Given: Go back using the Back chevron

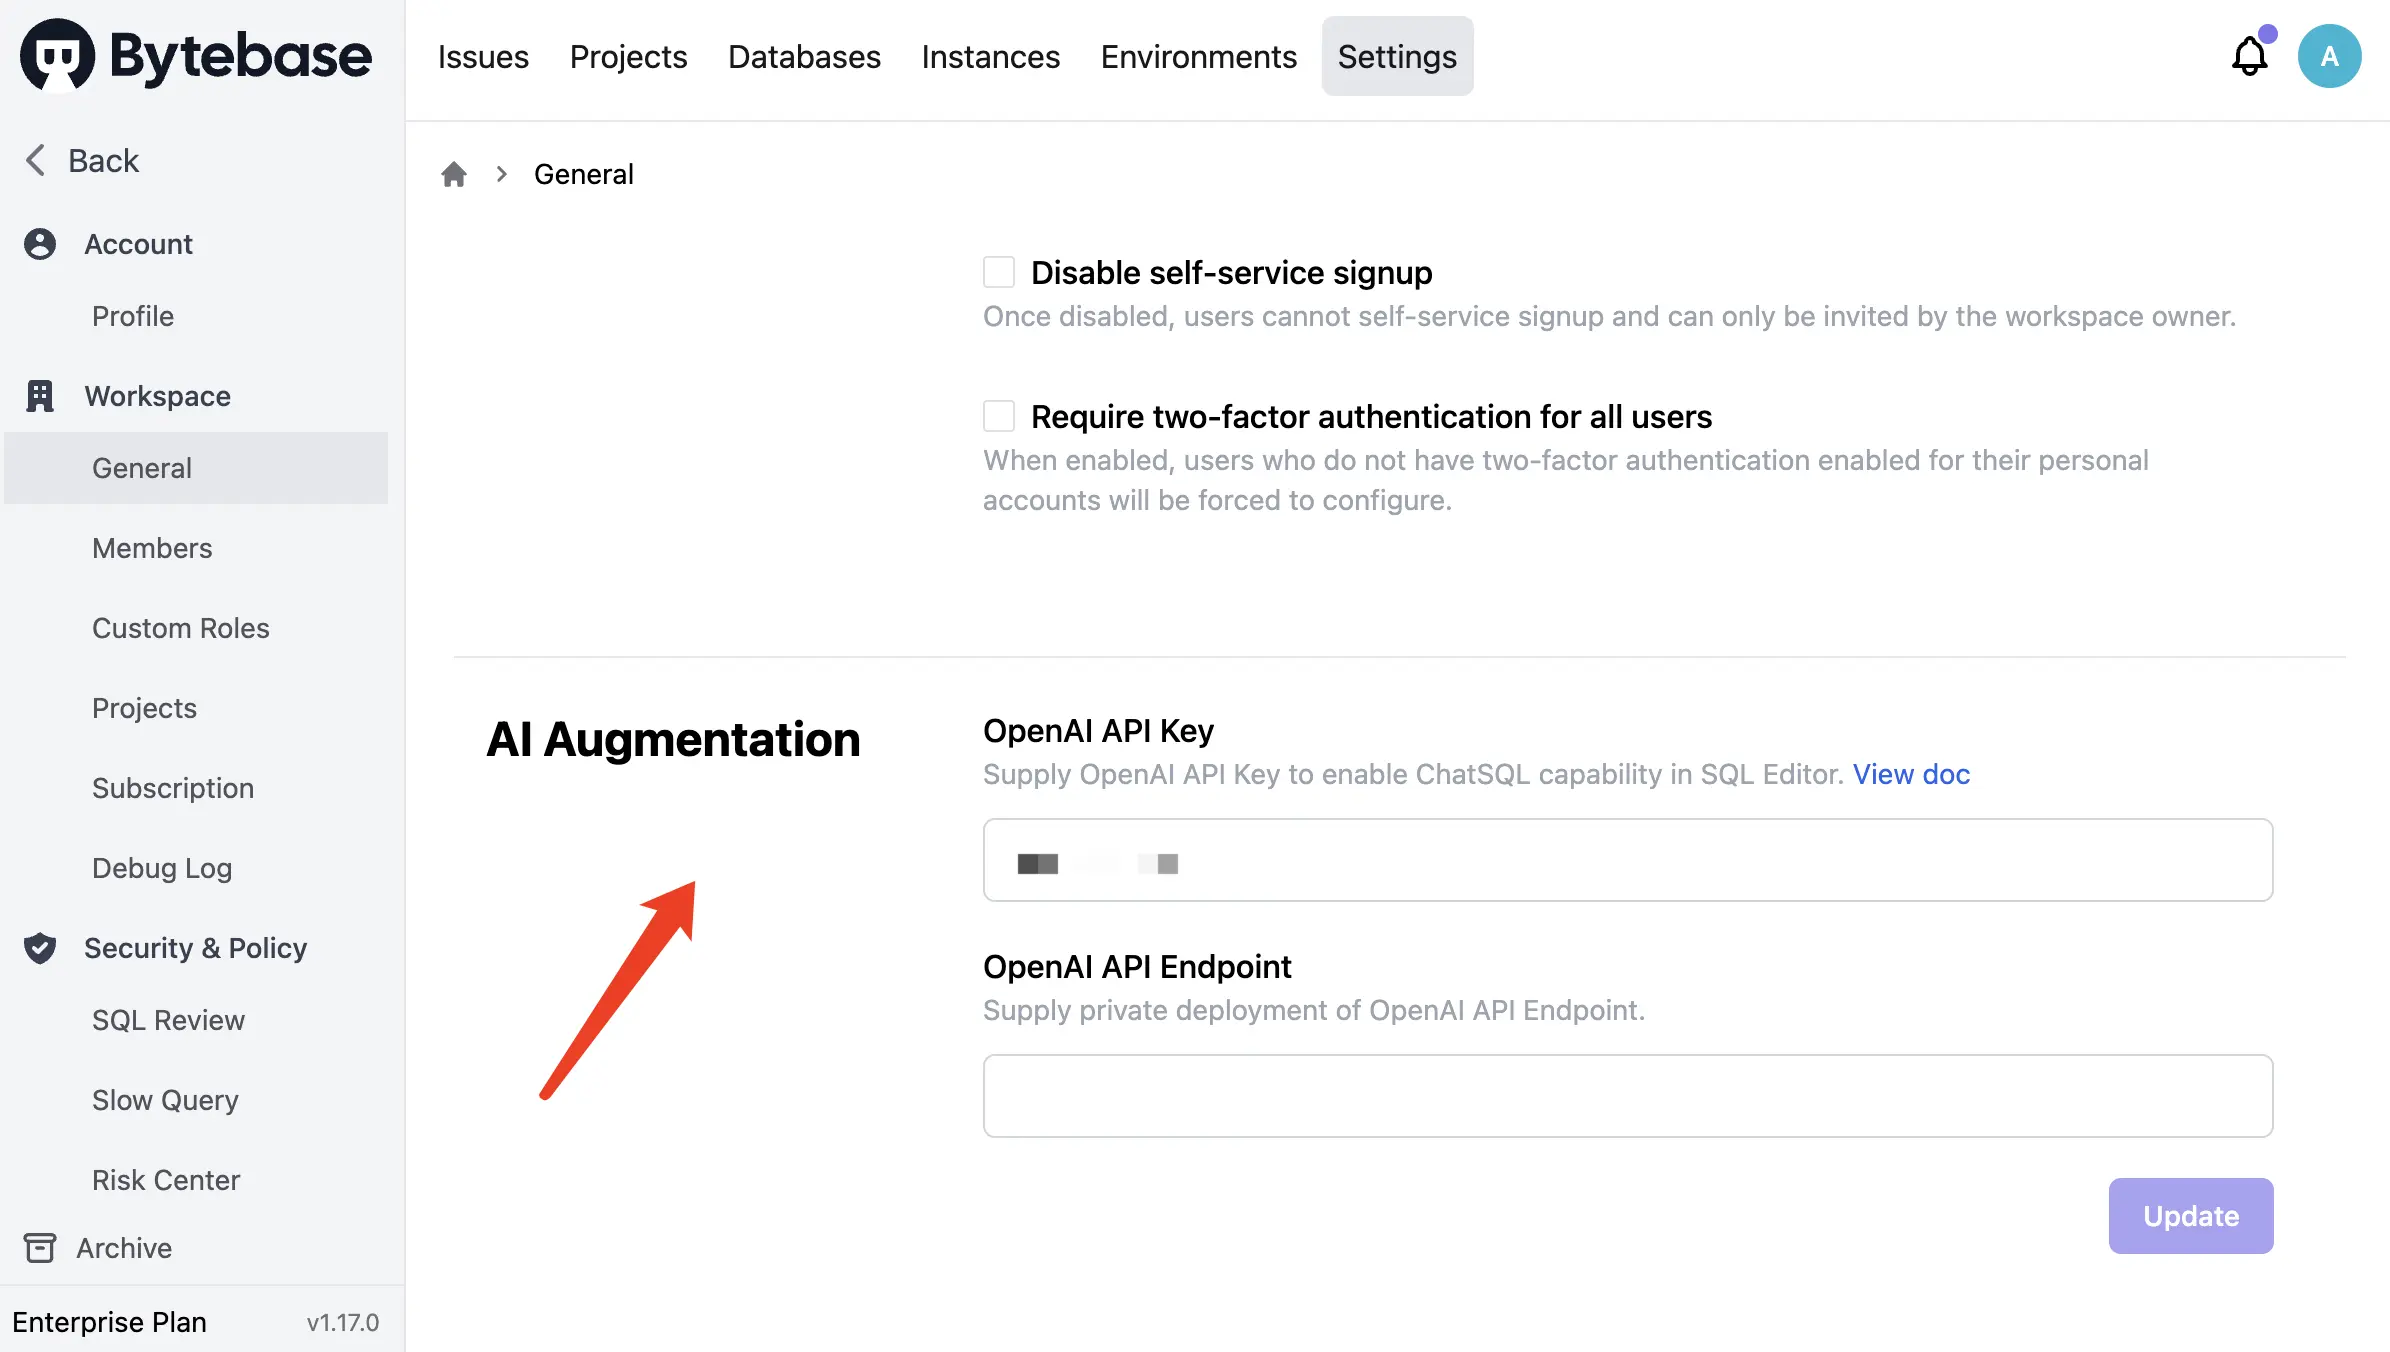Looking at the screenshot, I should pyautogui.click(x=36, y=160).
